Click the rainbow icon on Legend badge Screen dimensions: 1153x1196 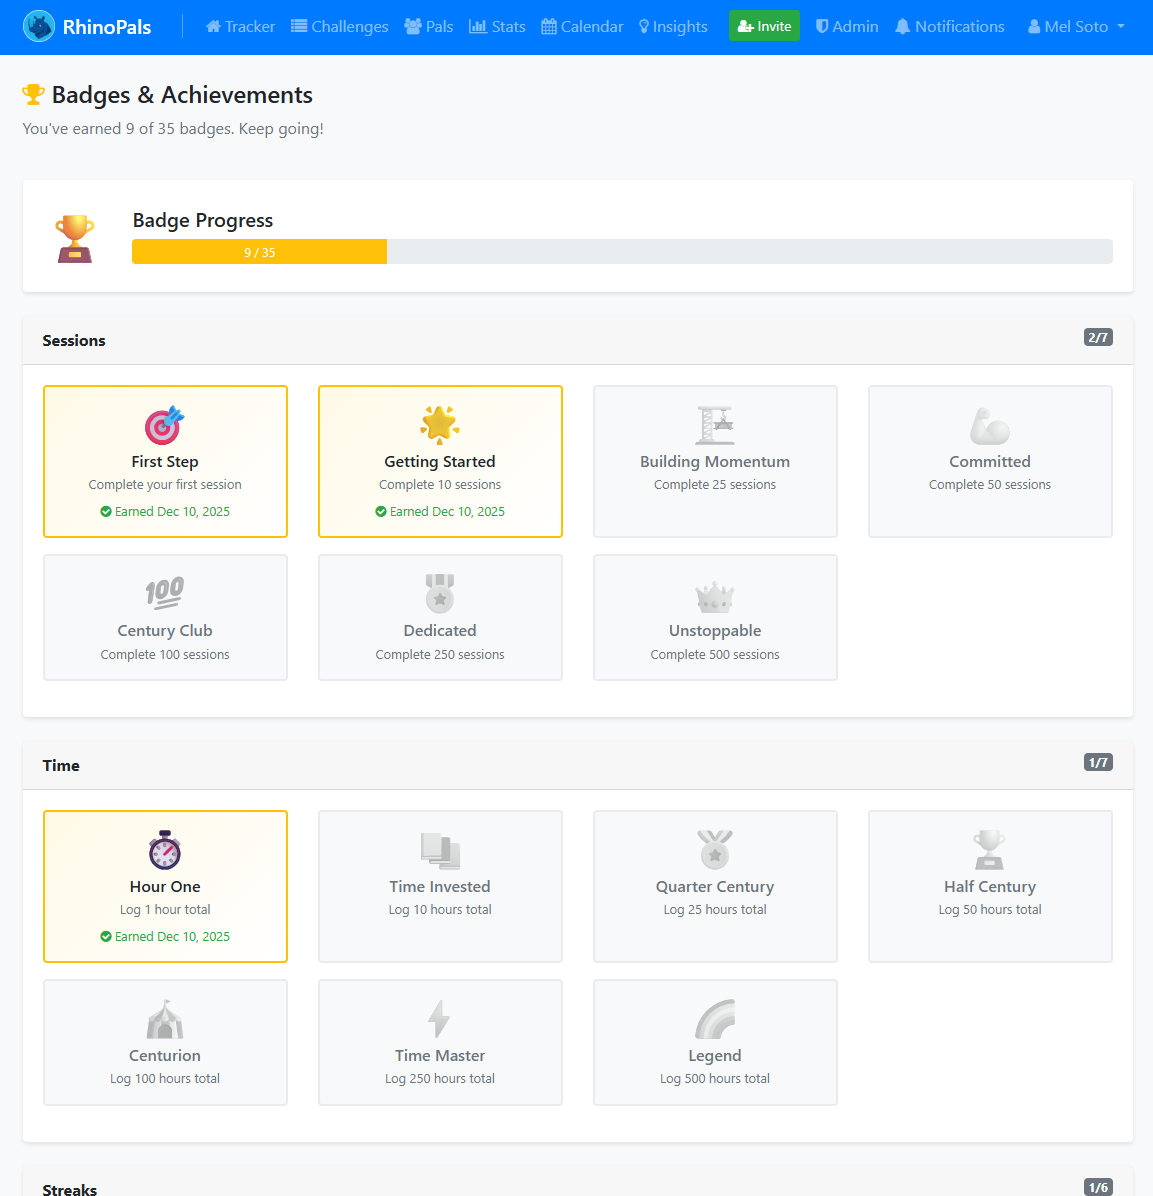point(715,1019)
